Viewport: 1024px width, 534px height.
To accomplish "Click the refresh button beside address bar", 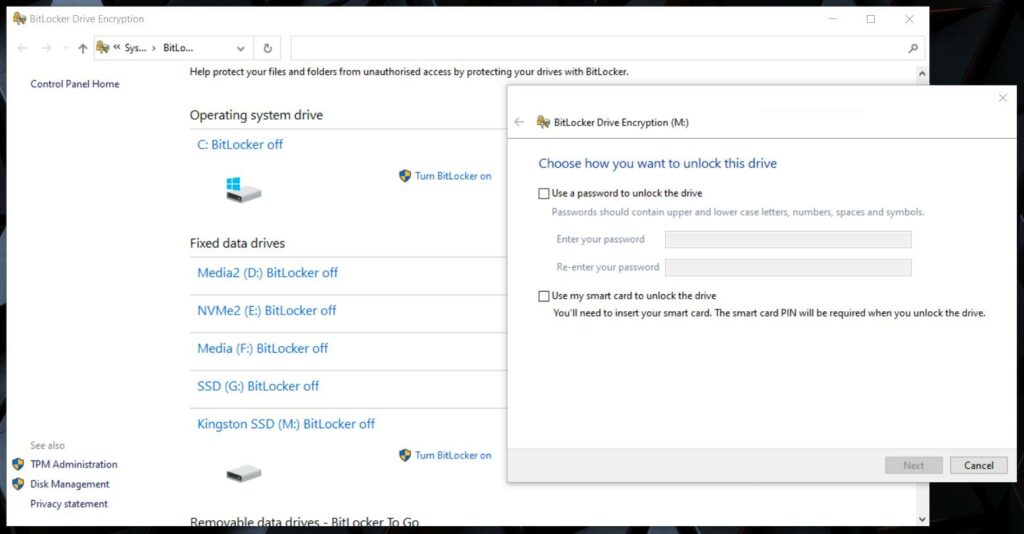I will pyautogui.click(x=268, y=48).
